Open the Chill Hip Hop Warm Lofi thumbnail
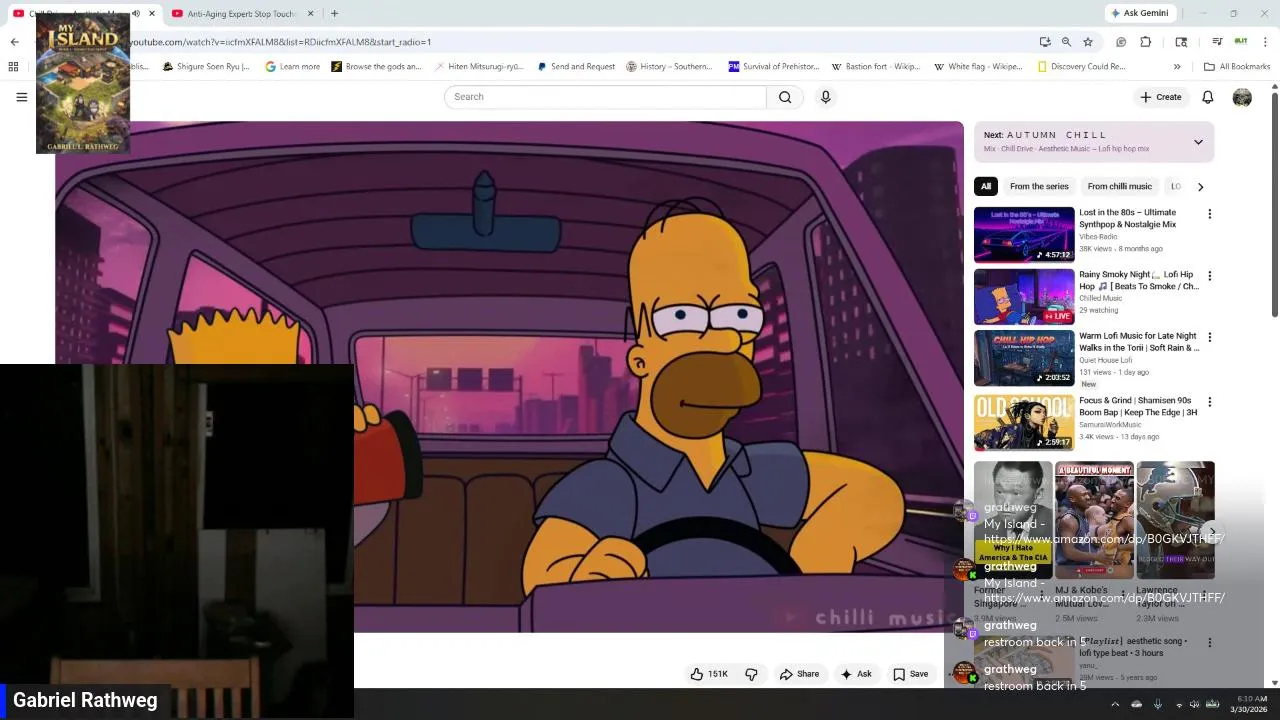 click(1024, 358)
